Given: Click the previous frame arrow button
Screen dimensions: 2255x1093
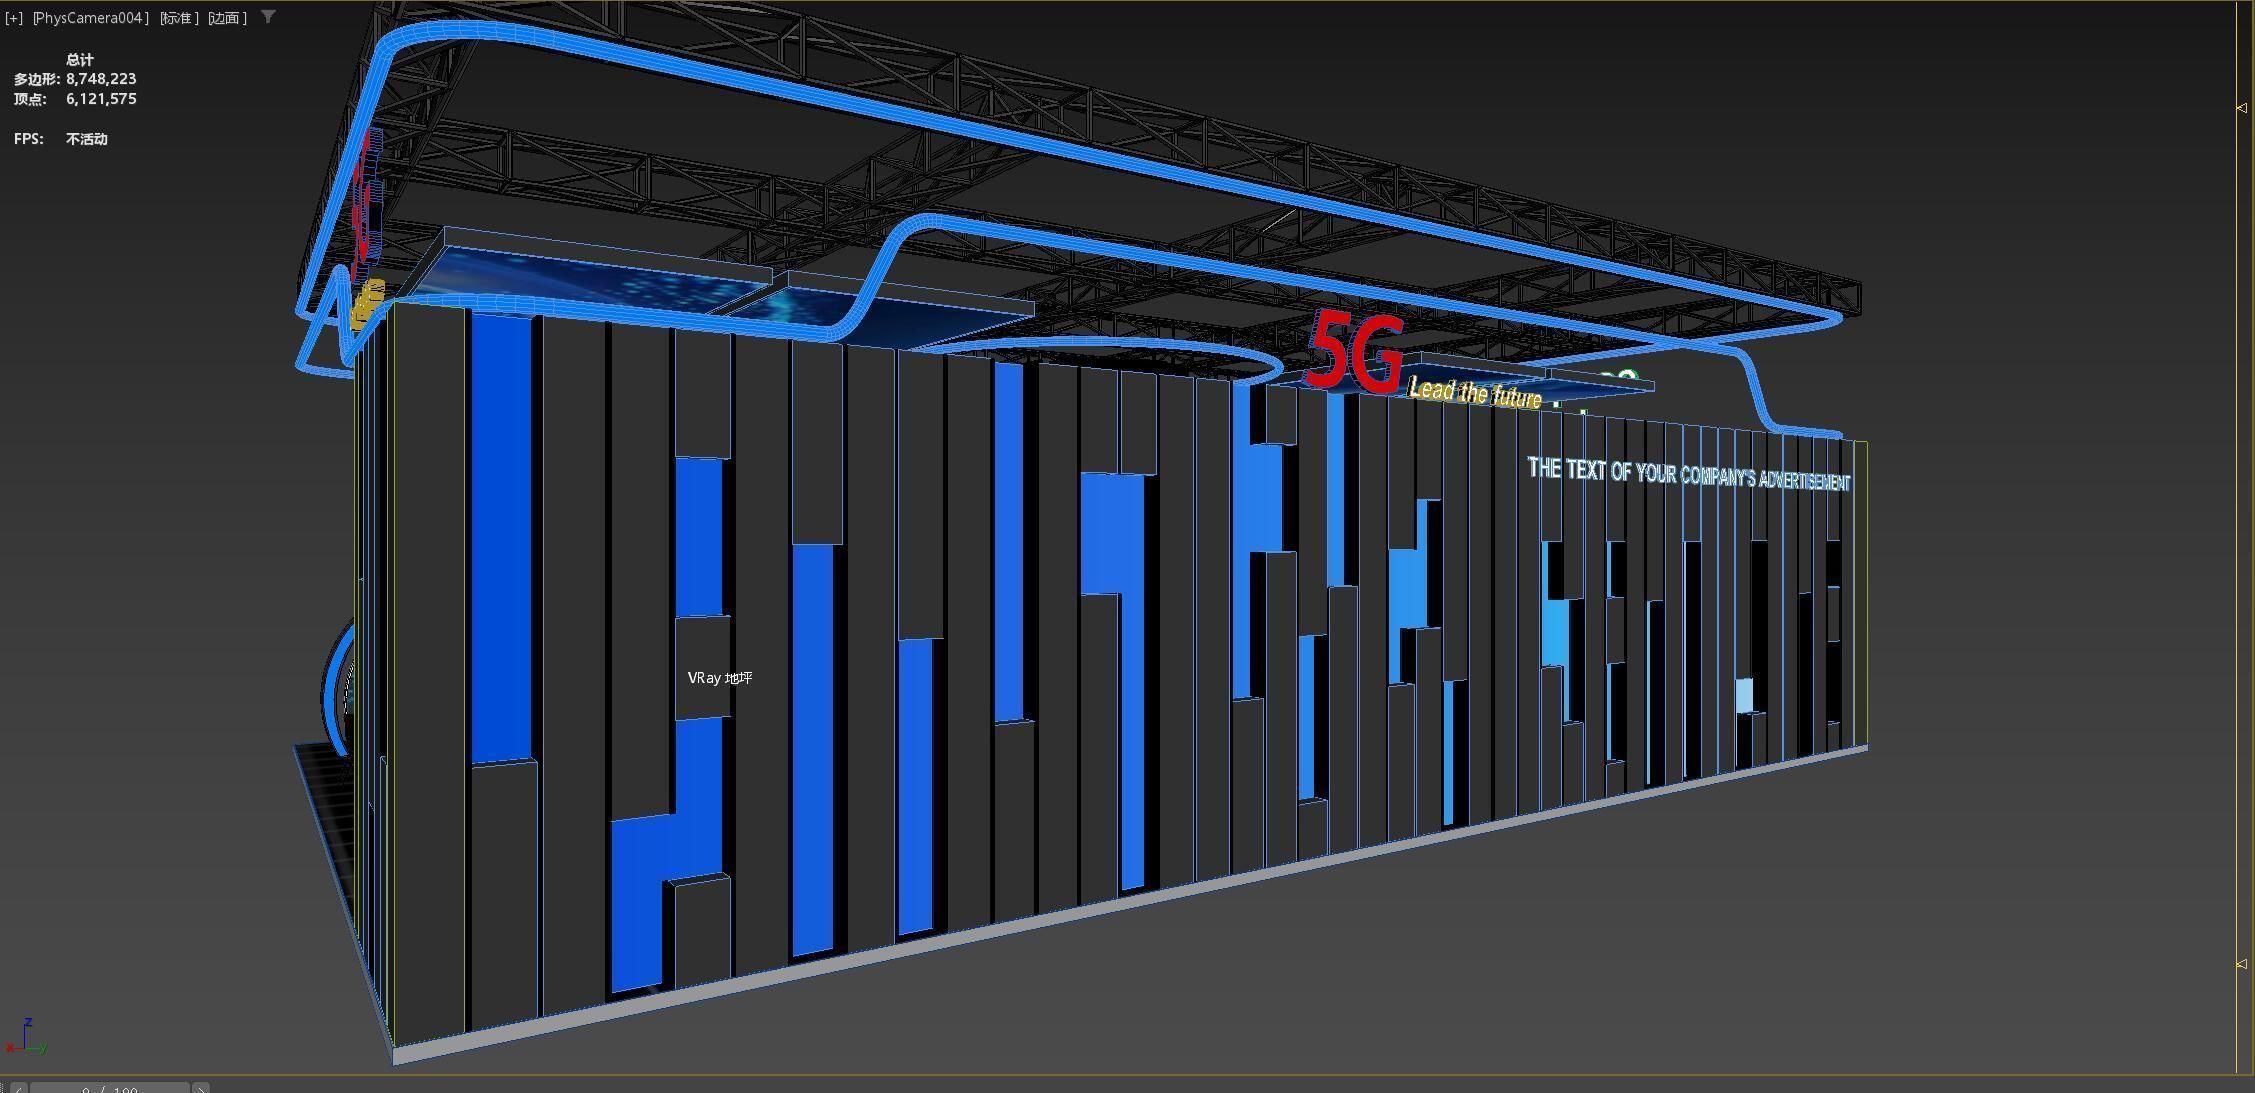Looking at the screenshot, I should point(18,1088).
